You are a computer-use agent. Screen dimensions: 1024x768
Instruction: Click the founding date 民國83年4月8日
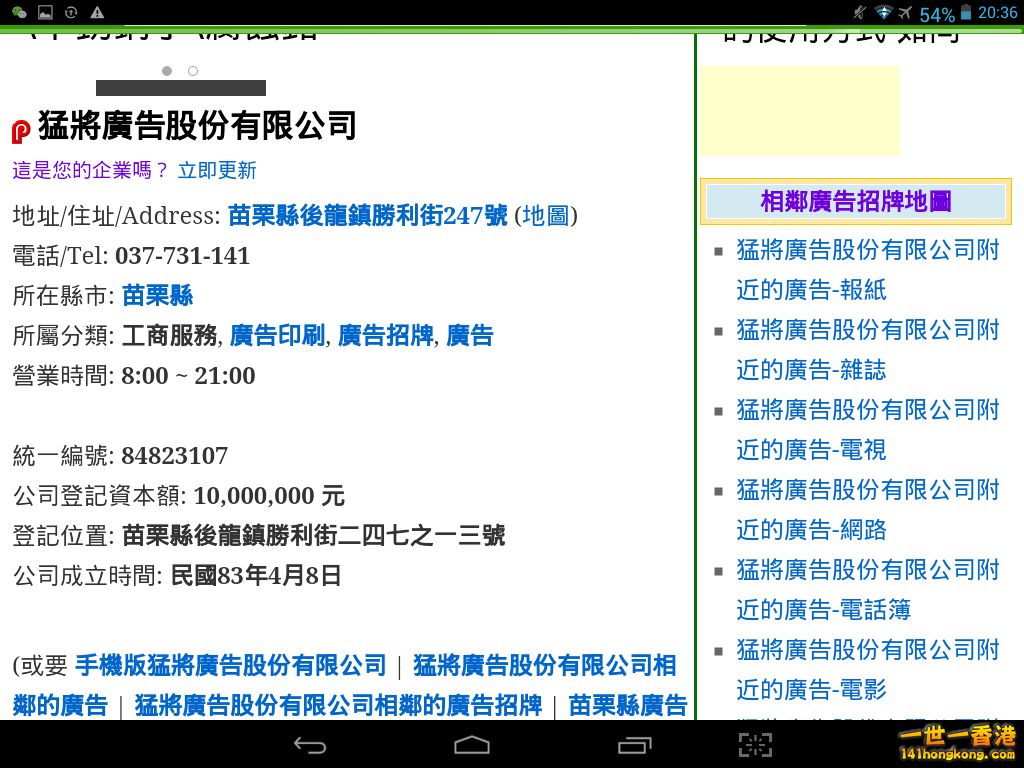click(256, 575)
